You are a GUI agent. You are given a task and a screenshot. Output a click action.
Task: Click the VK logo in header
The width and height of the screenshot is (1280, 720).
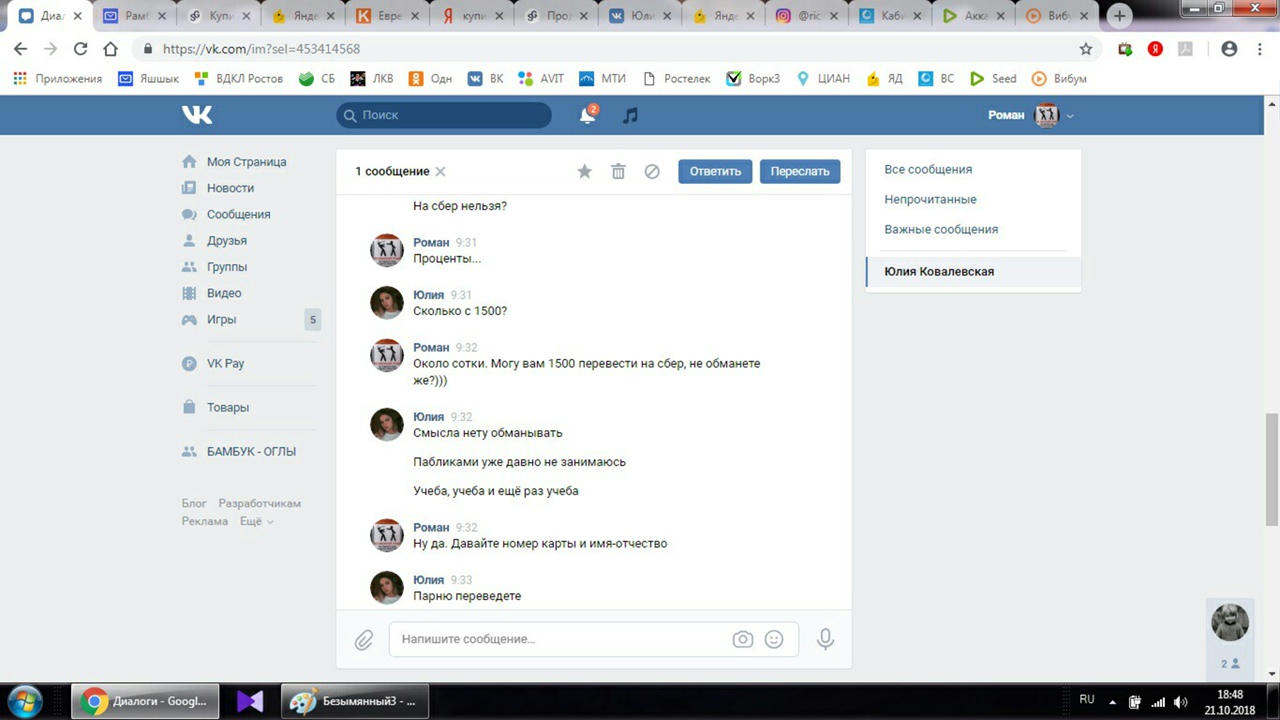point(197,115)
